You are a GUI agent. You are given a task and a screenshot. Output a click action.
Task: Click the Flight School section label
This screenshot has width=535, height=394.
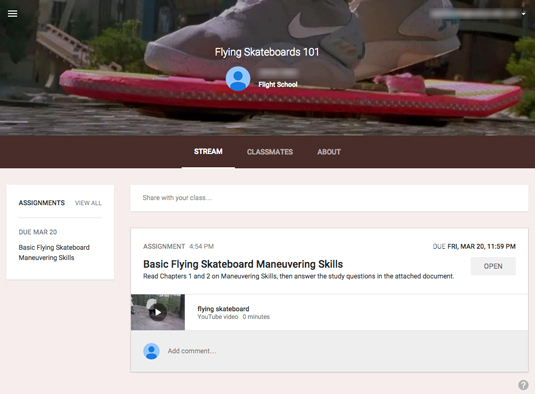pos(278,85)
